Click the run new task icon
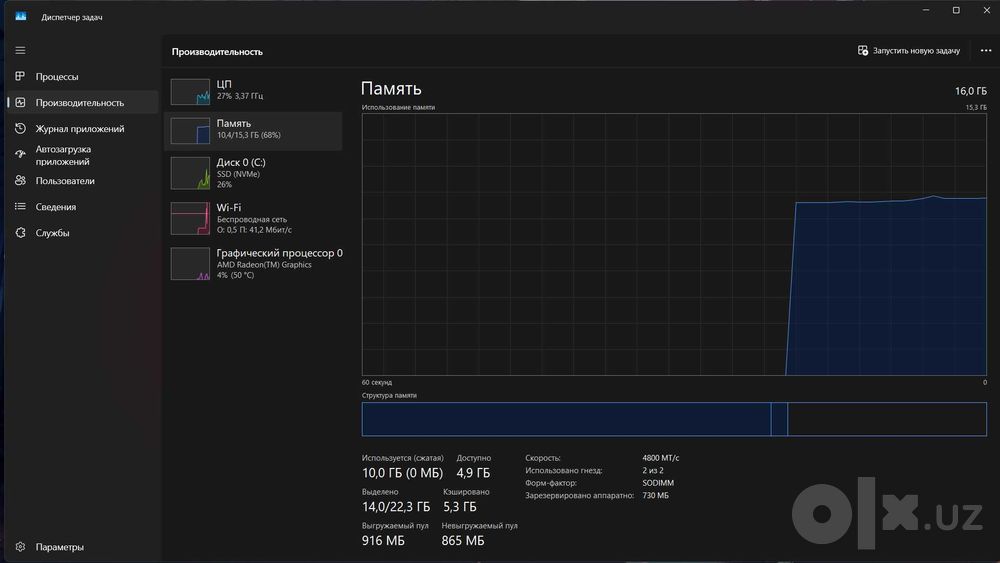The width and height of the screenshot is (1000, 563). coord(863,50)
